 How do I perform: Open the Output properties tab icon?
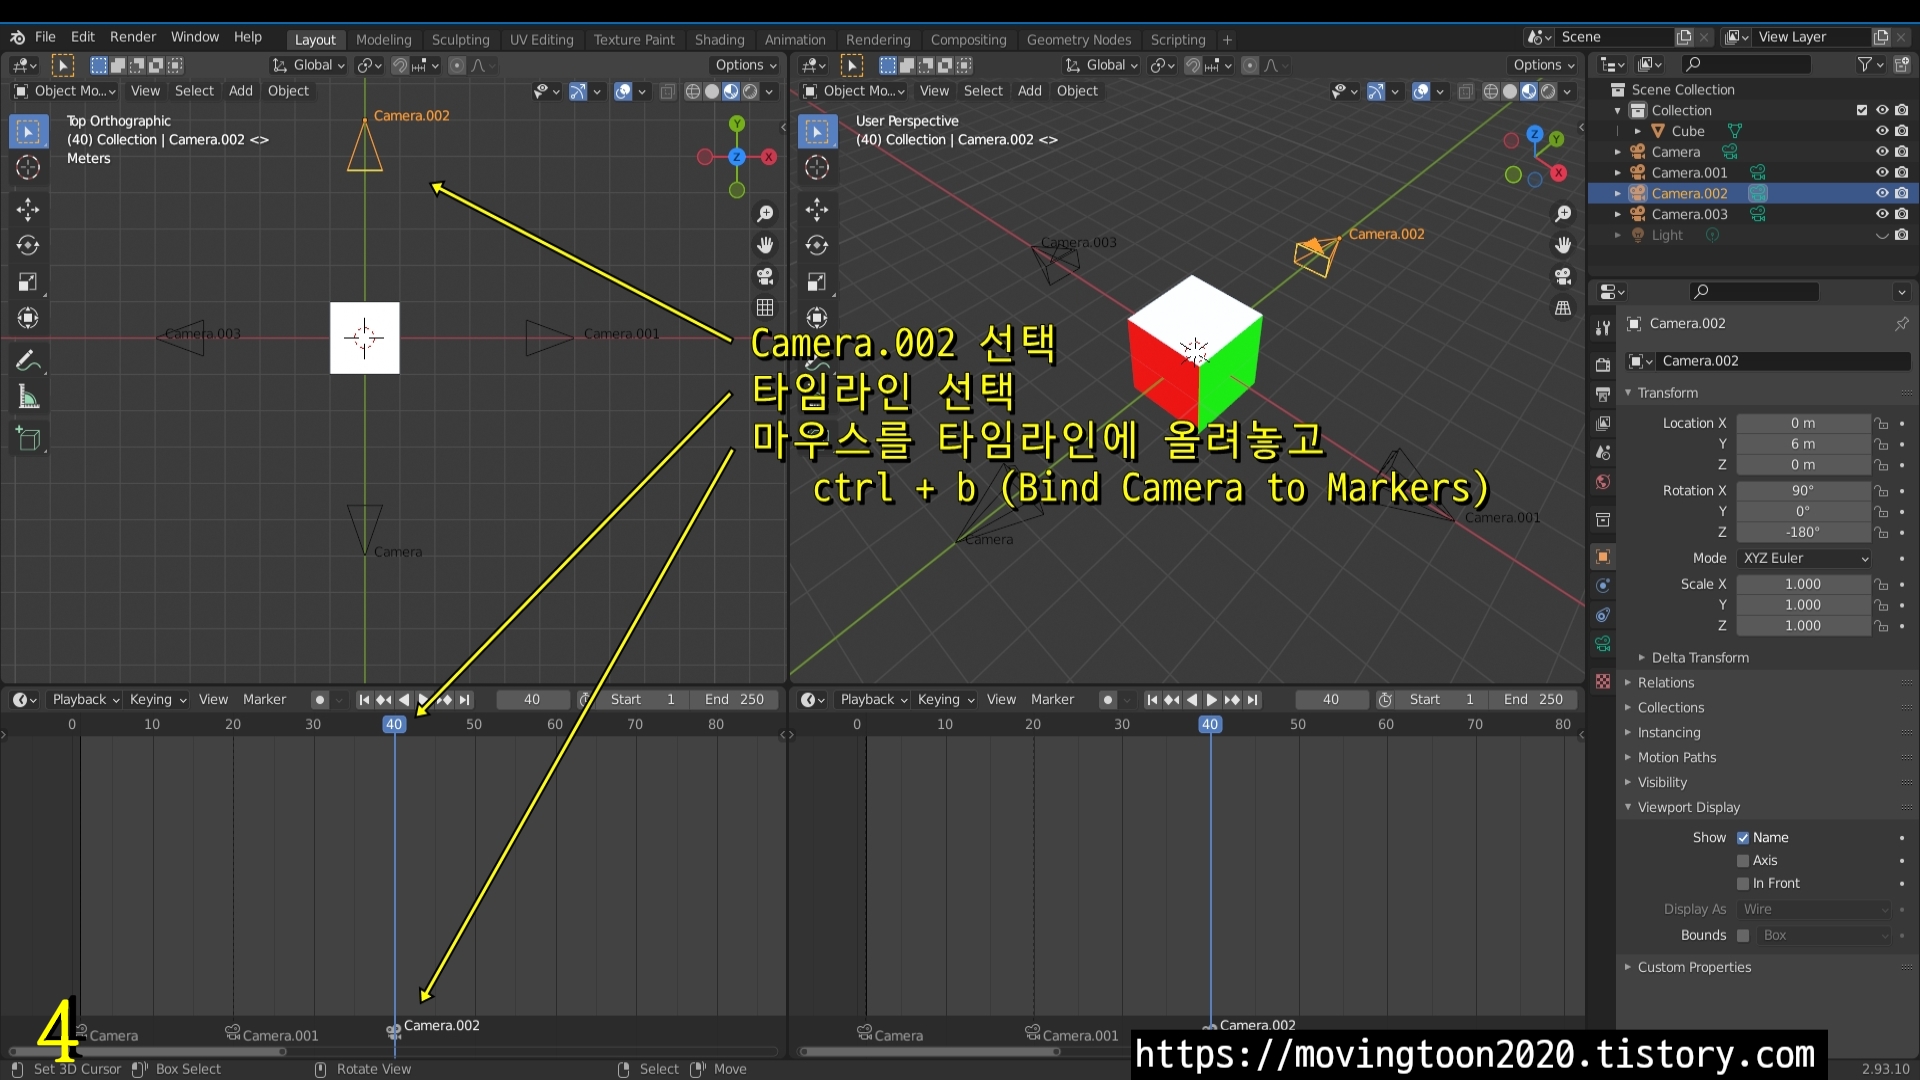click(x=1603, y=394)
